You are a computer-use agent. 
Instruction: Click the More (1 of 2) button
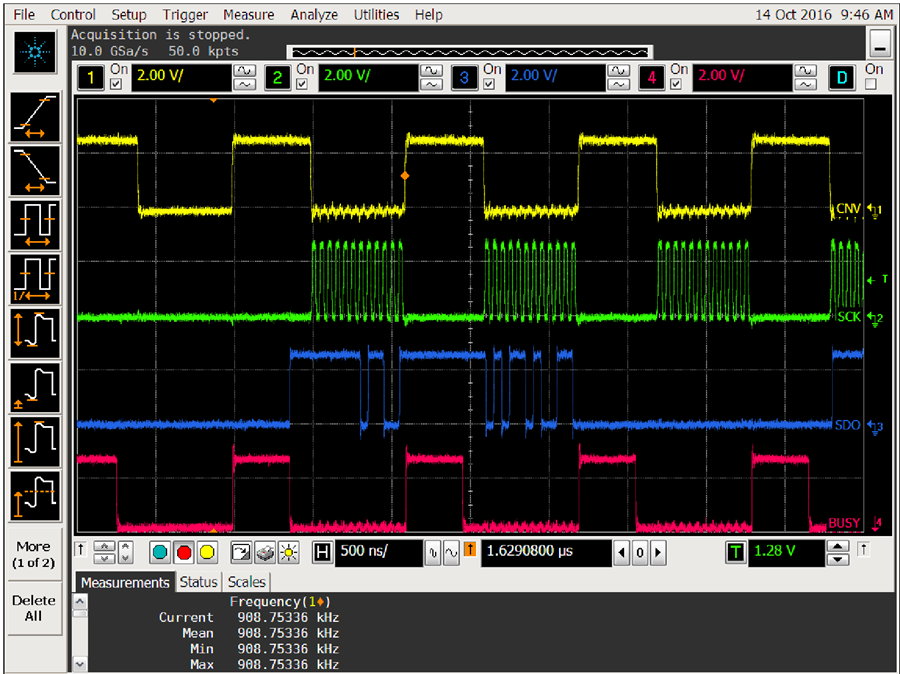pyautogui.click(x=33, y=554)
